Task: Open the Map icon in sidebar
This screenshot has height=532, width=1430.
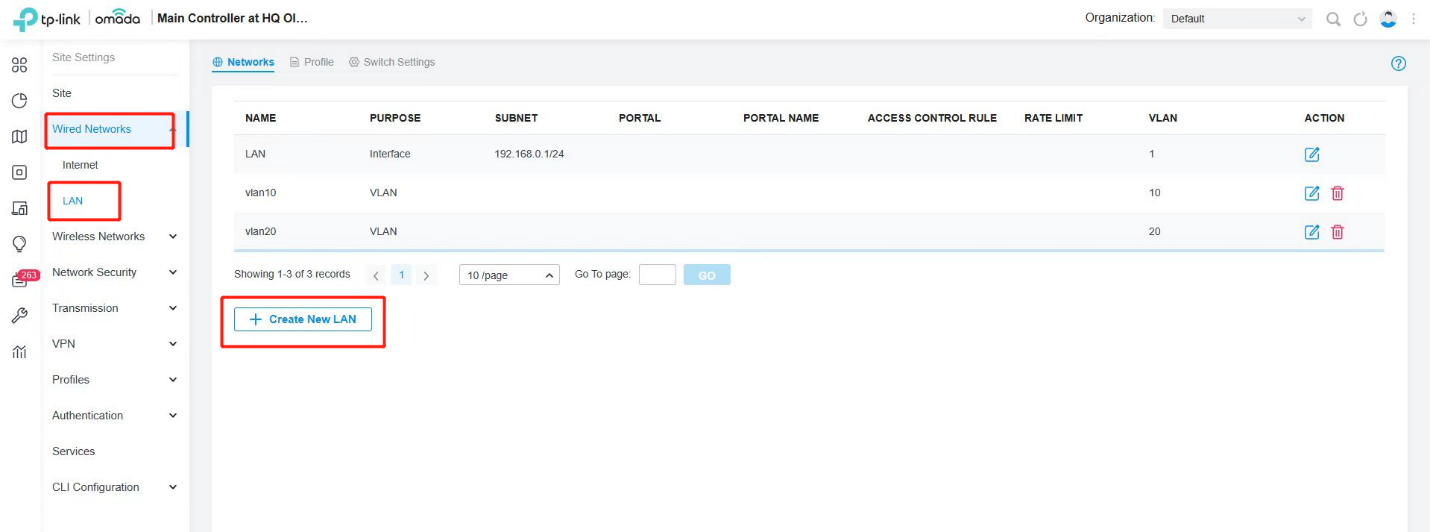Action: [19, 137]
